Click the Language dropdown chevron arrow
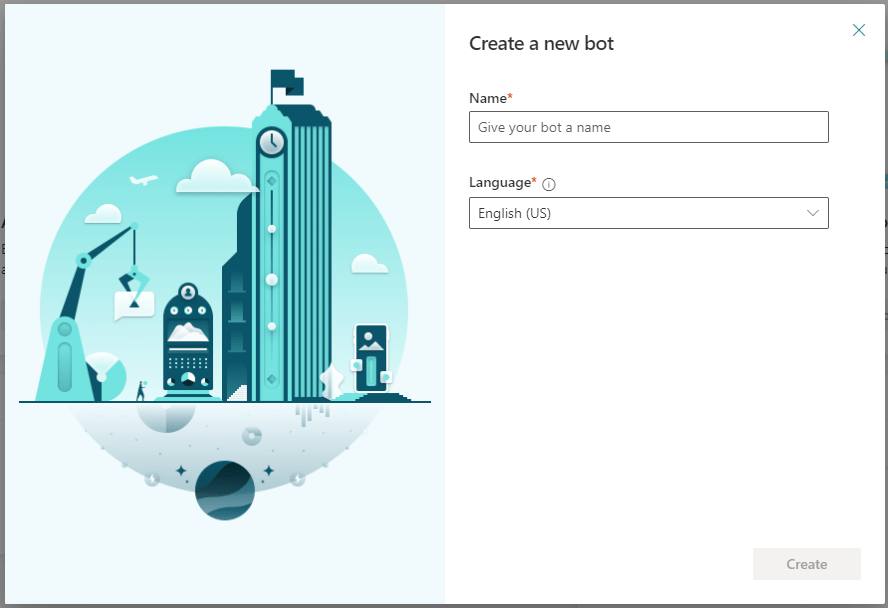The width and height of the screenshot is (888, 608). click(x=812, y=213)
